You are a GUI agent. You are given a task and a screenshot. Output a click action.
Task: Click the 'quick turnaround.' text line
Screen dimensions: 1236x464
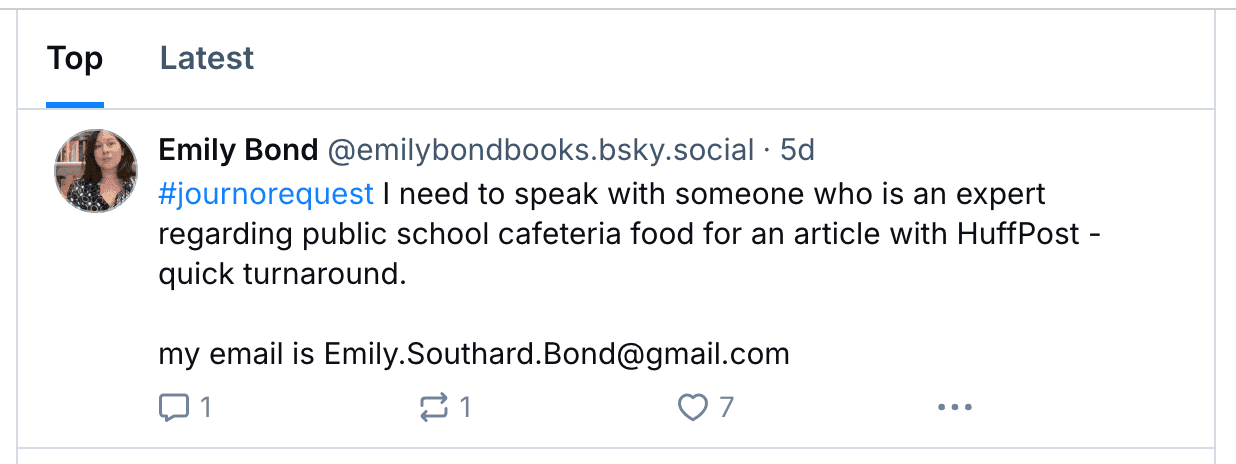point(282,275)
